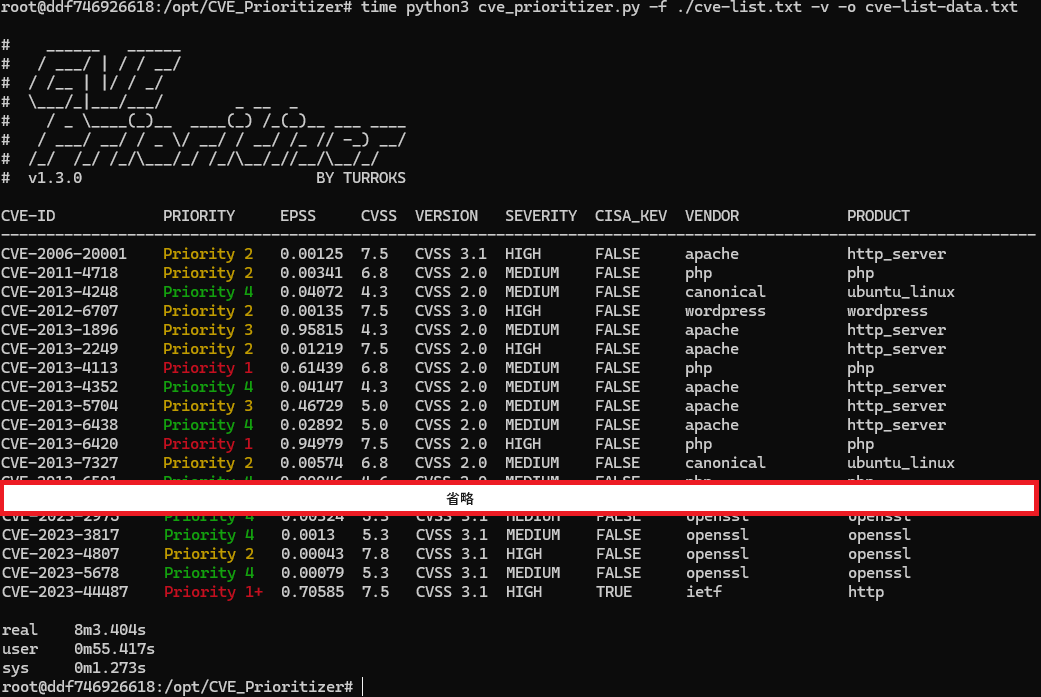Screen dimensions: 1041x697
Task: Select the EPSS column header
Action: [x=298, y=216]
